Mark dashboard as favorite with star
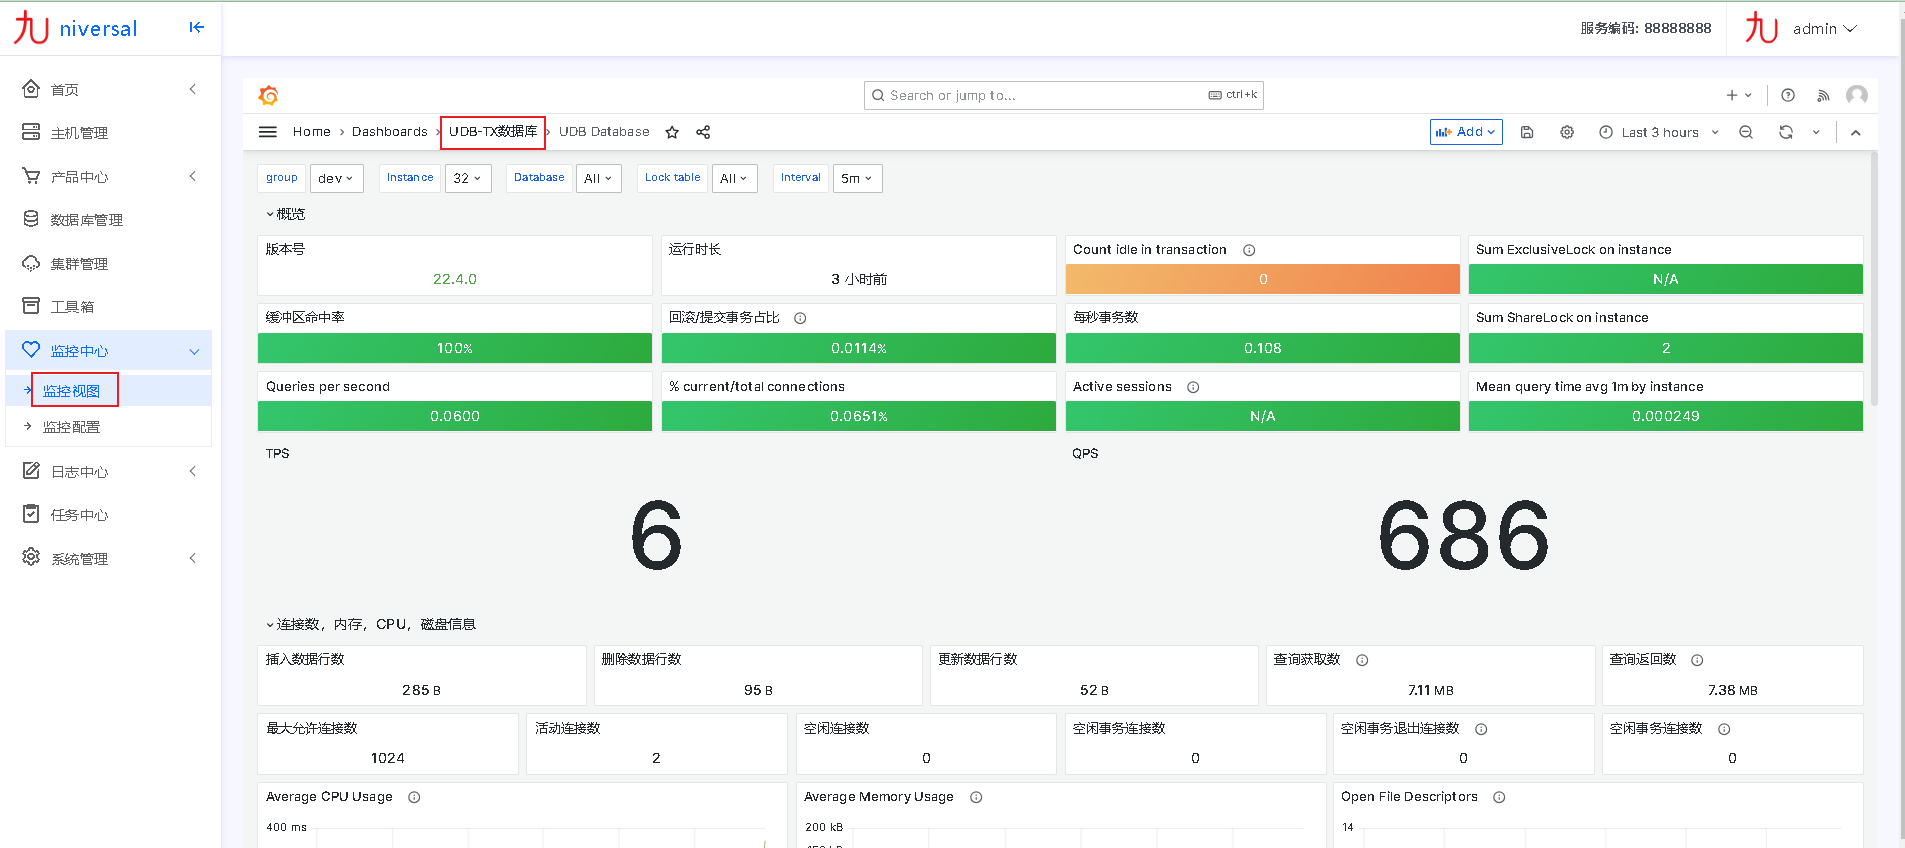The image size is (1905, 848). pyautogui.click(x=672, y=132)
